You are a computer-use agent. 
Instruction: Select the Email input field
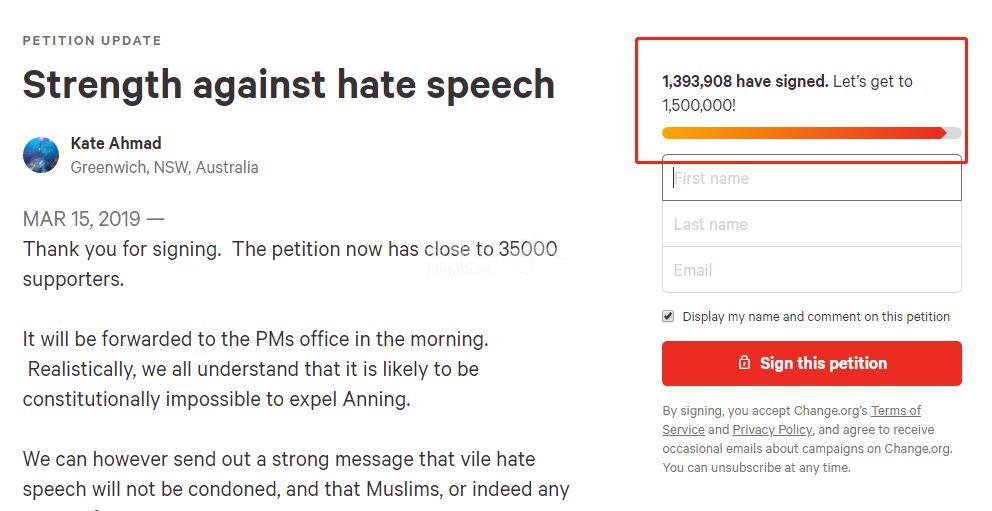[x=811, y=270]
